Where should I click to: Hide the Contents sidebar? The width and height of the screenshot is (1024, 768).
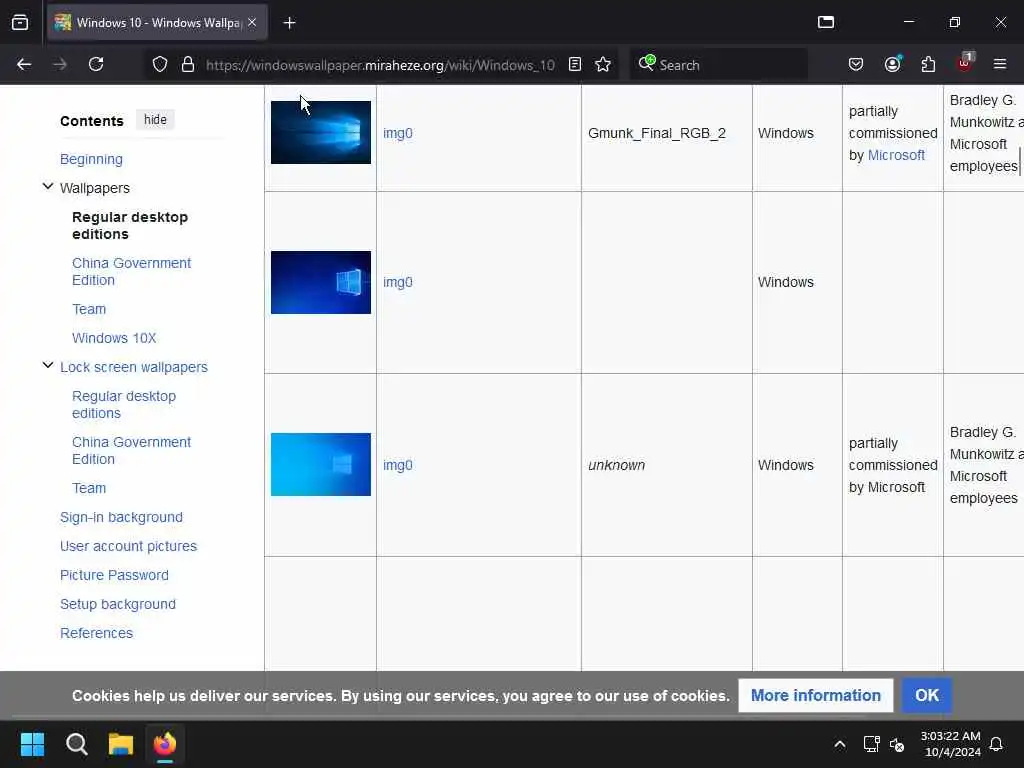tap(155, 120)
